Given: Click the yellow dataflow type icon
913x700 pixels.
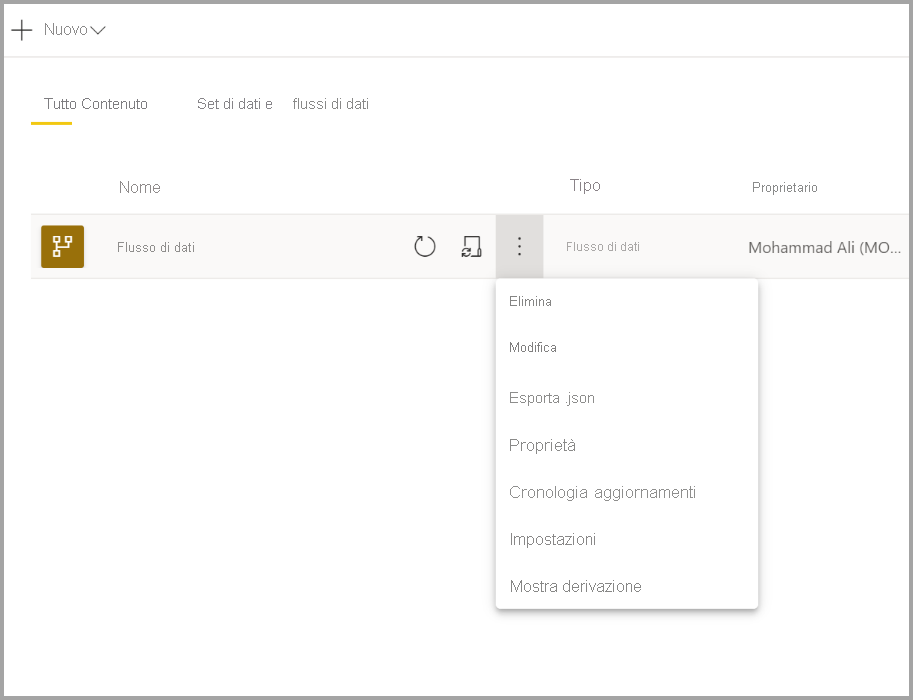Looking at the screenshot, I should coord(64,246).
